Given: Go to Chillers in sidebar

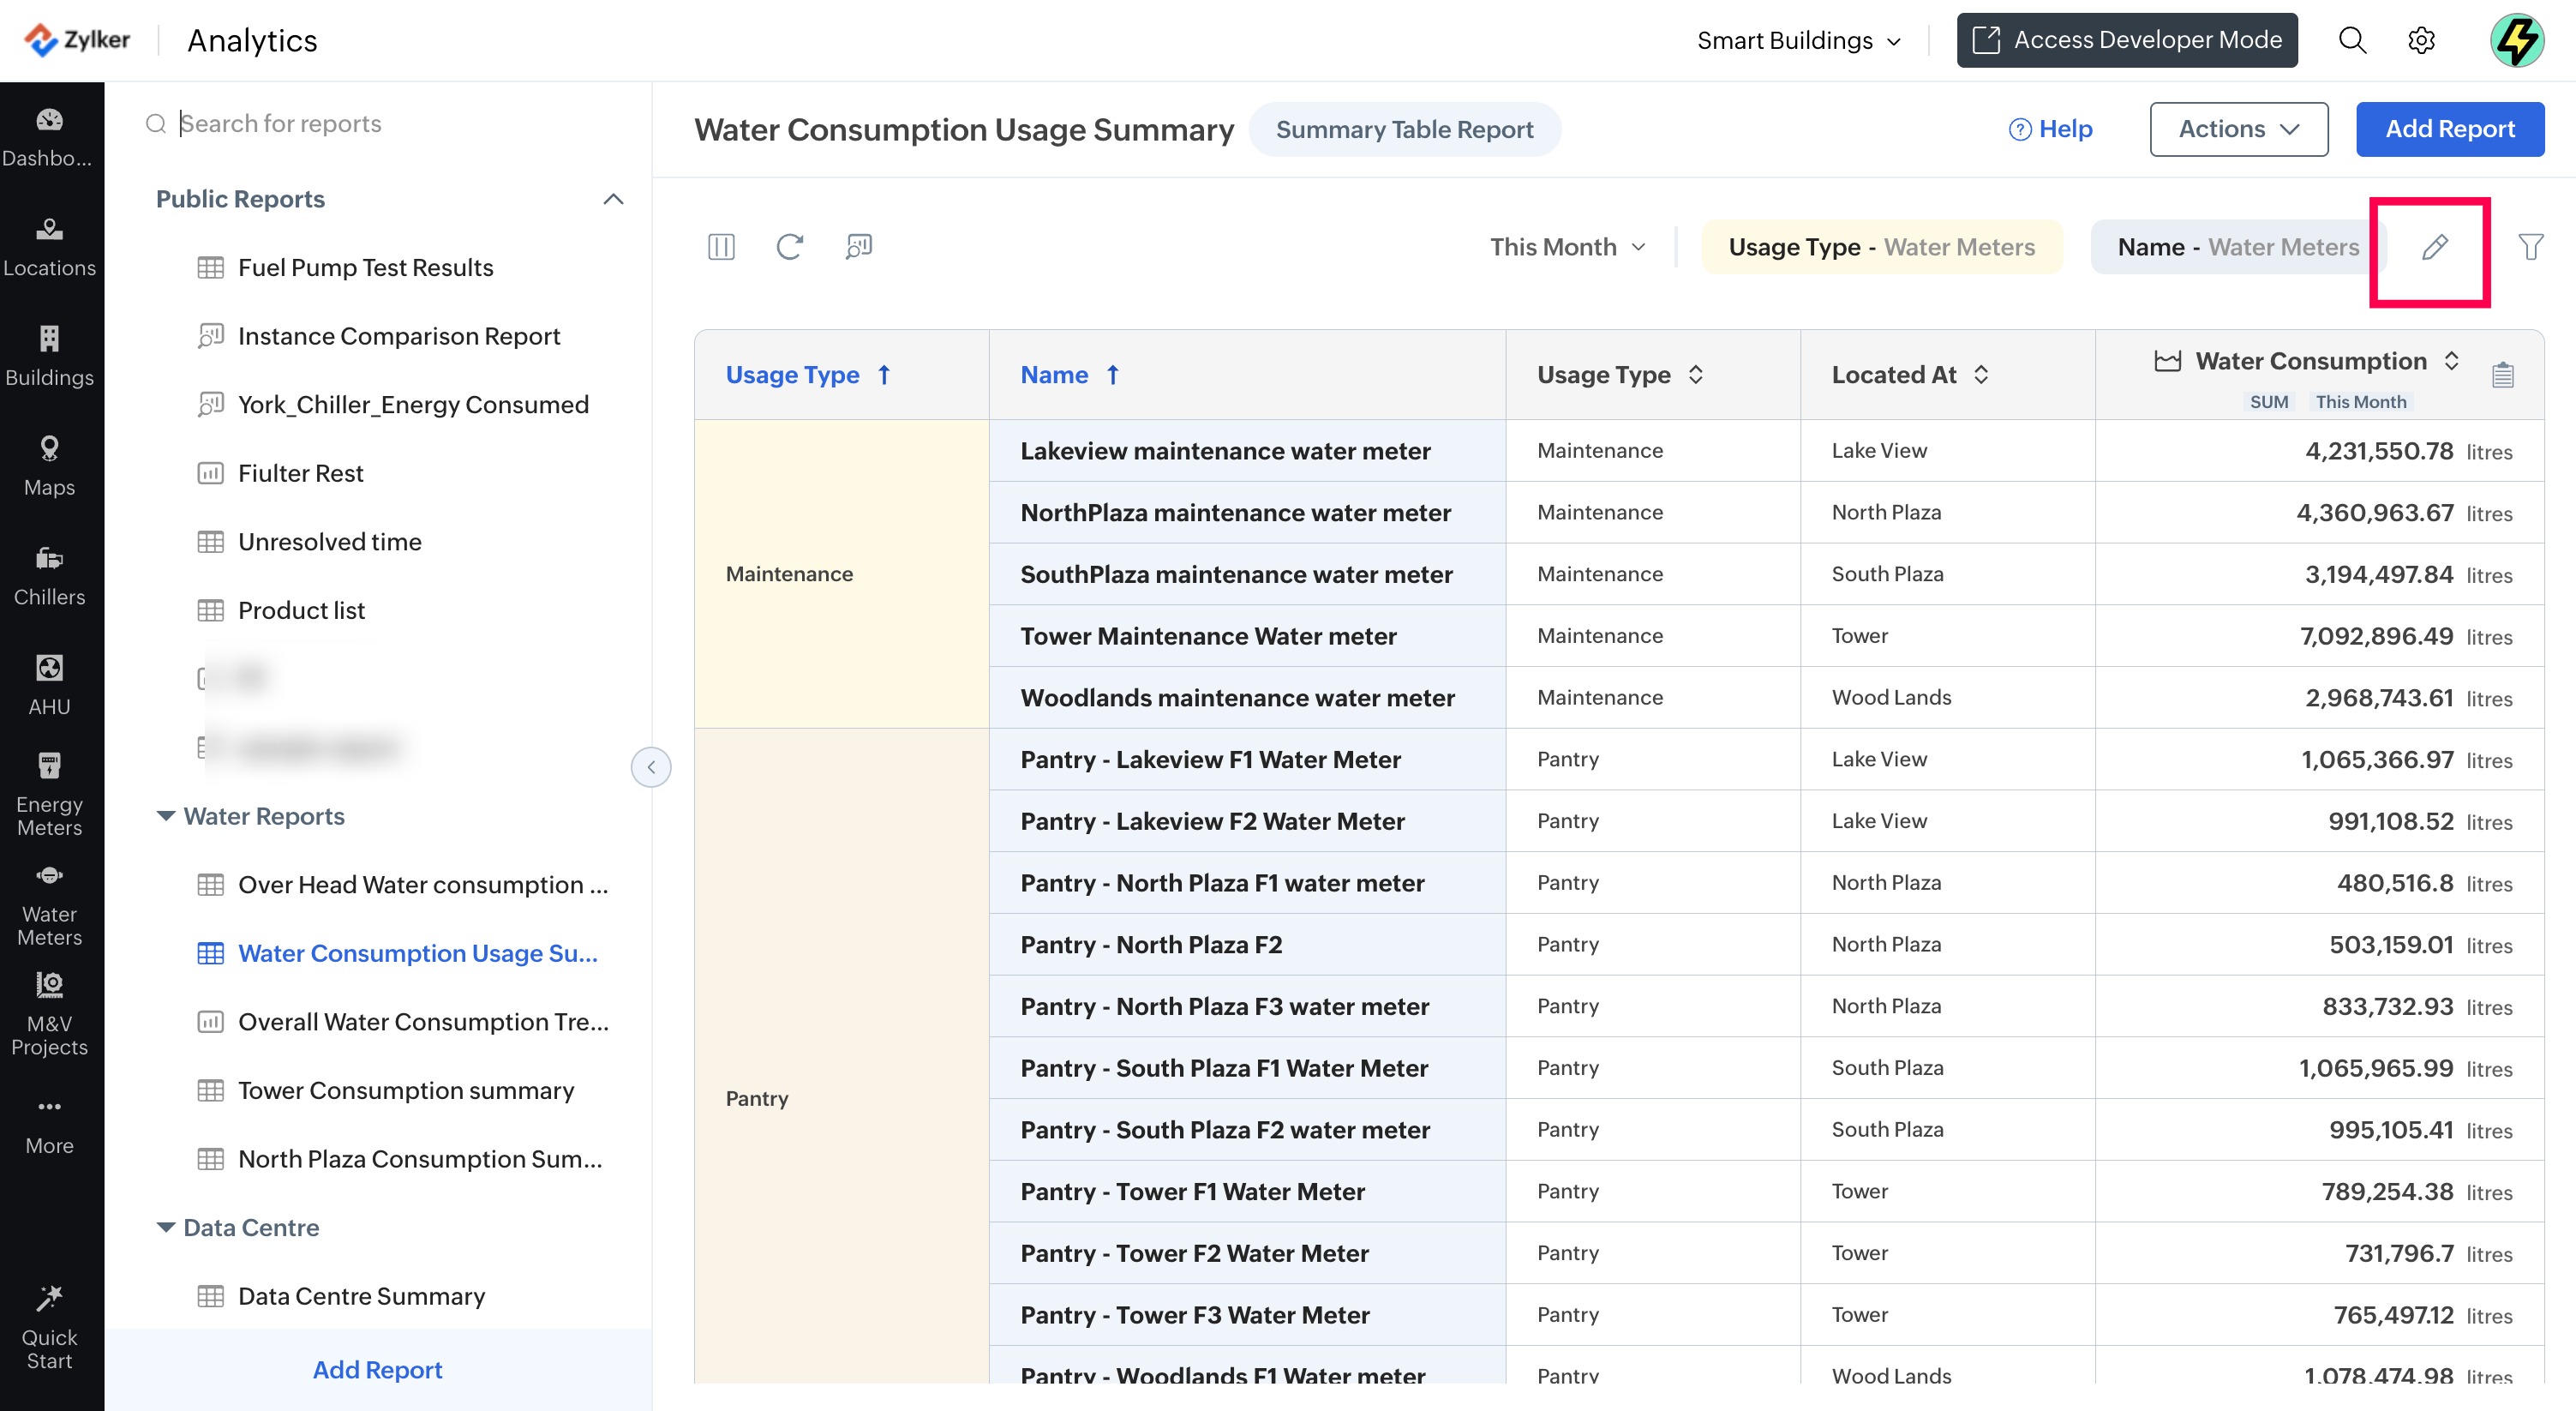Looking at the screenshot, I should pyautogui.click(x=49, y=575).
